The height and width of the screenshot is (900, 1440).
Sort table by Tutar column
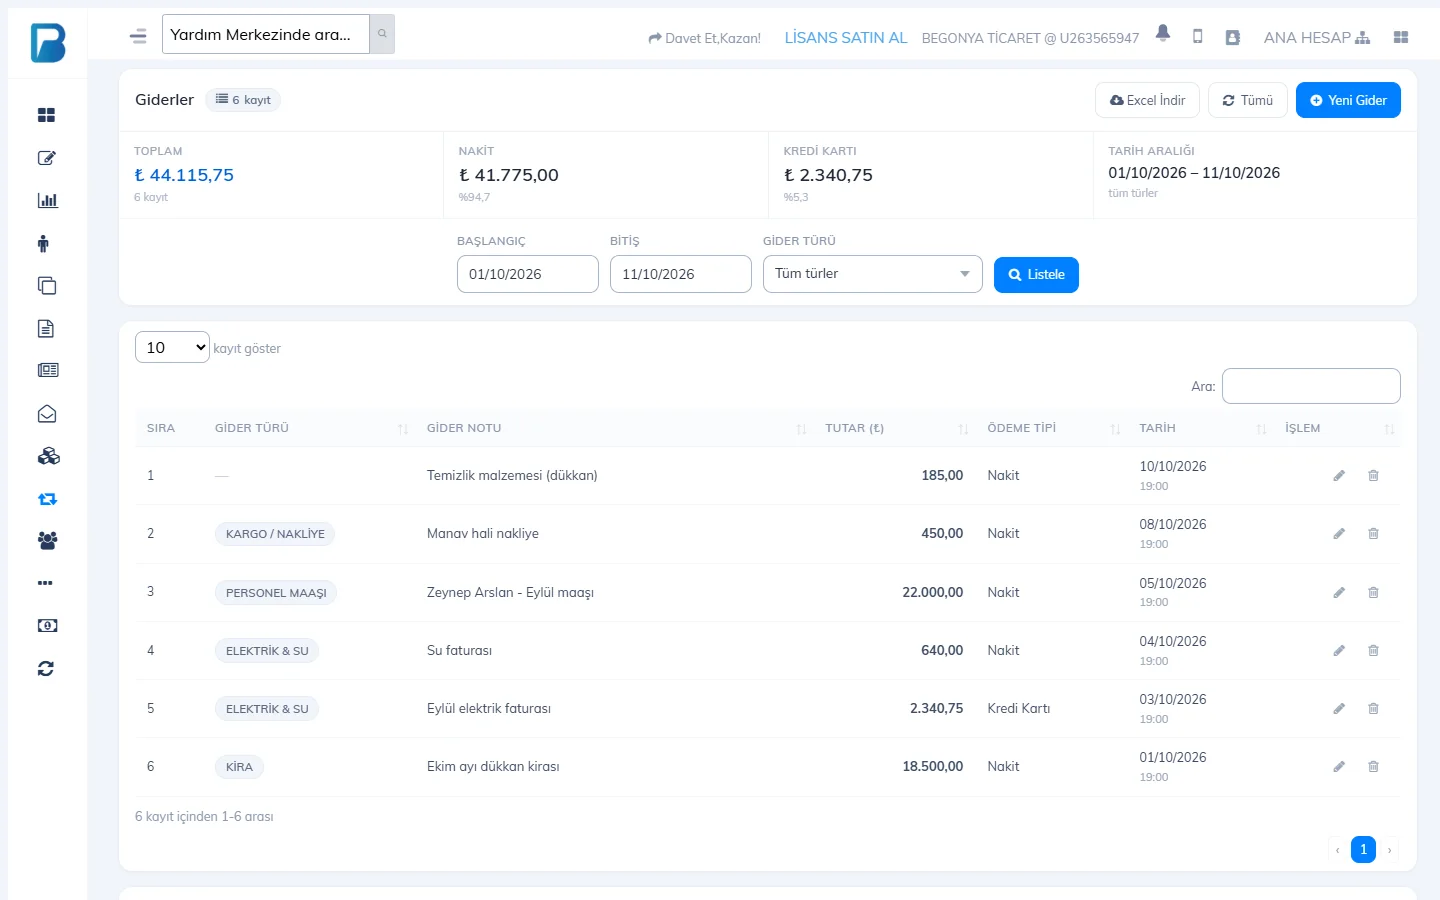pyautogui.click(x=894, y=428)
